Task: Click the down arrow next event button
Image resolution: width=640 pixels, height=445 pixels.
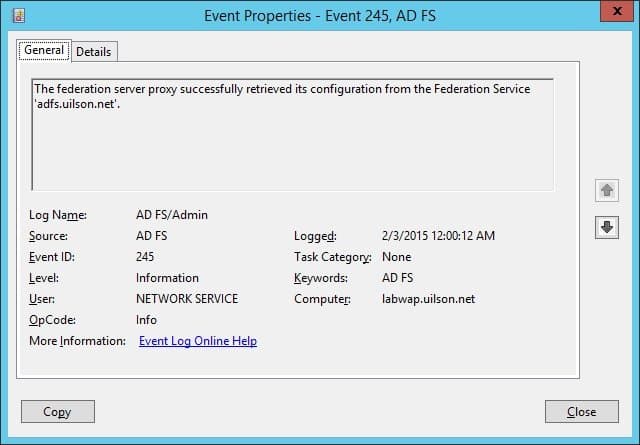Action: (607, 227)
